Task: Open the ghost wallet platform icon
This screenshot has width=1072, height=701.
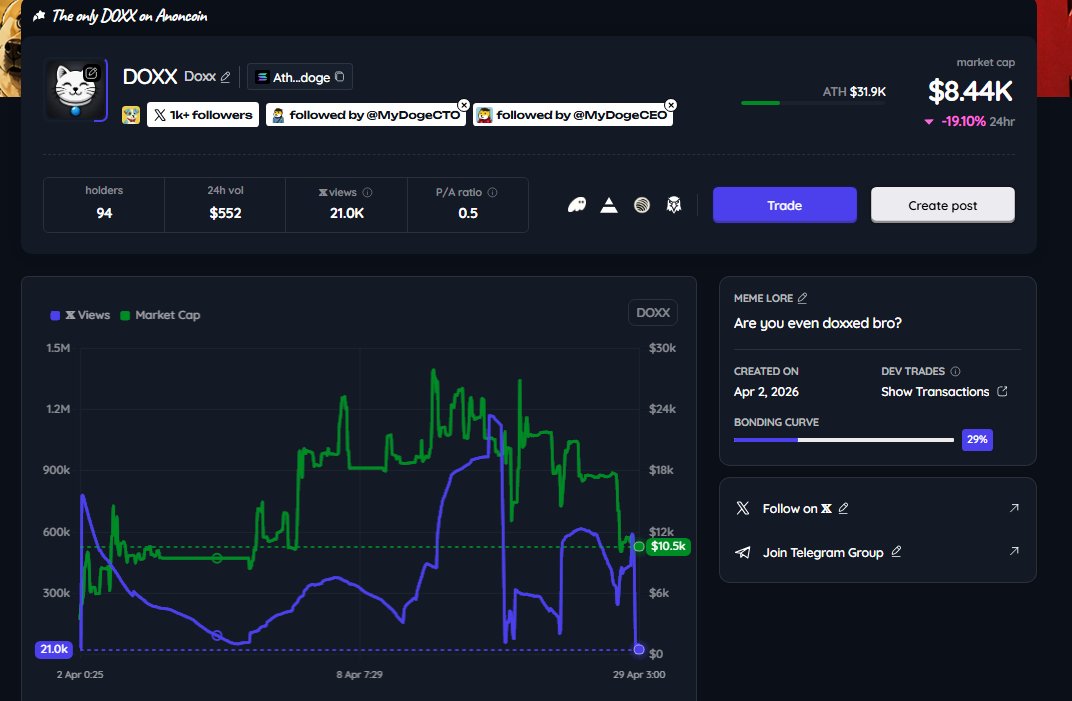Action: (577, 204)
